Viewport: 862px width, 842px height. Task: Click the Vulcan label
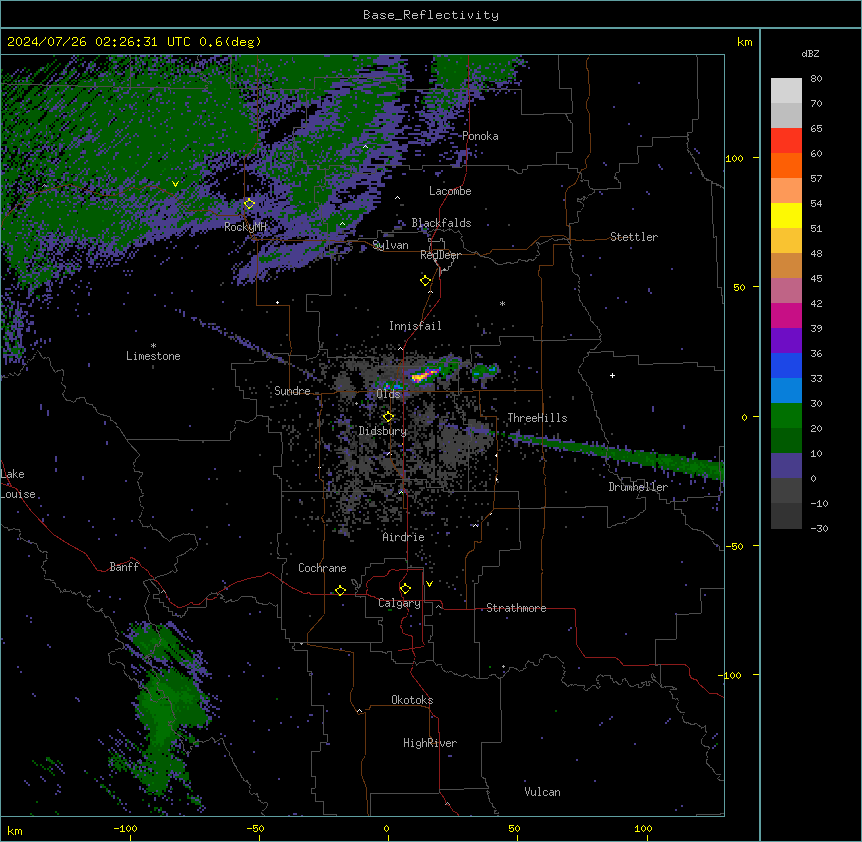pyautogui.click(x=542, y=792)
